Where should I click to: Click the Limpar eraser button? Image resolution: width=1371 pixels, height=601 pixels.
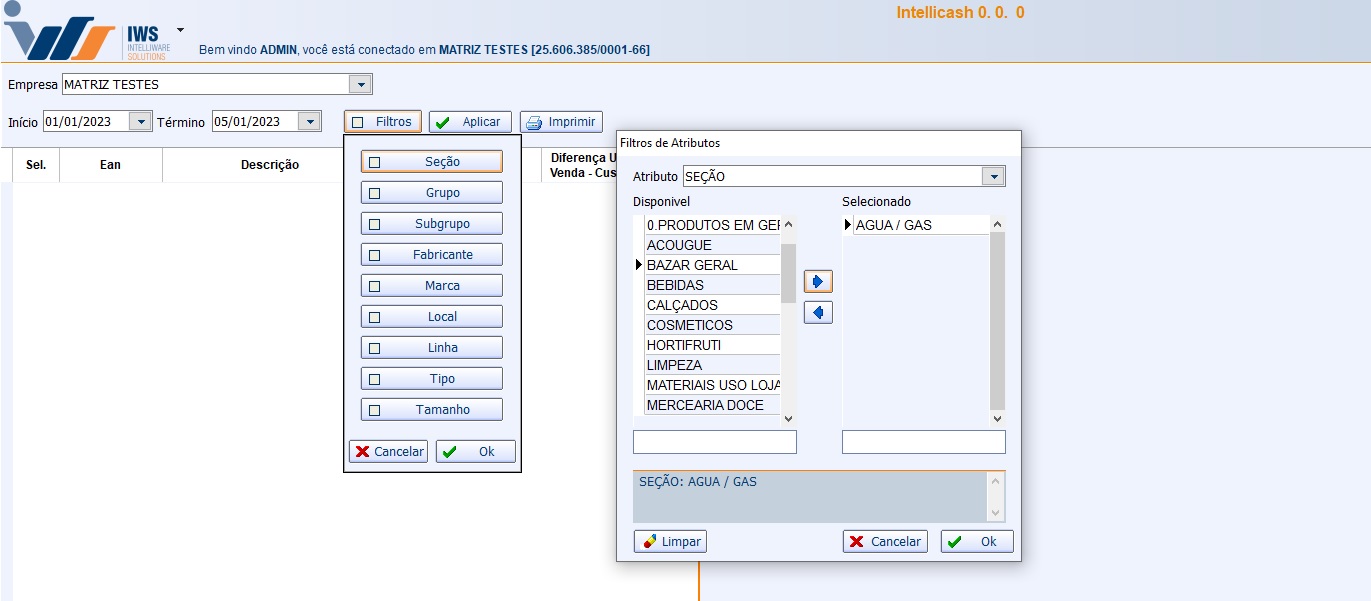pyautogui.click(x=670, y=541)
